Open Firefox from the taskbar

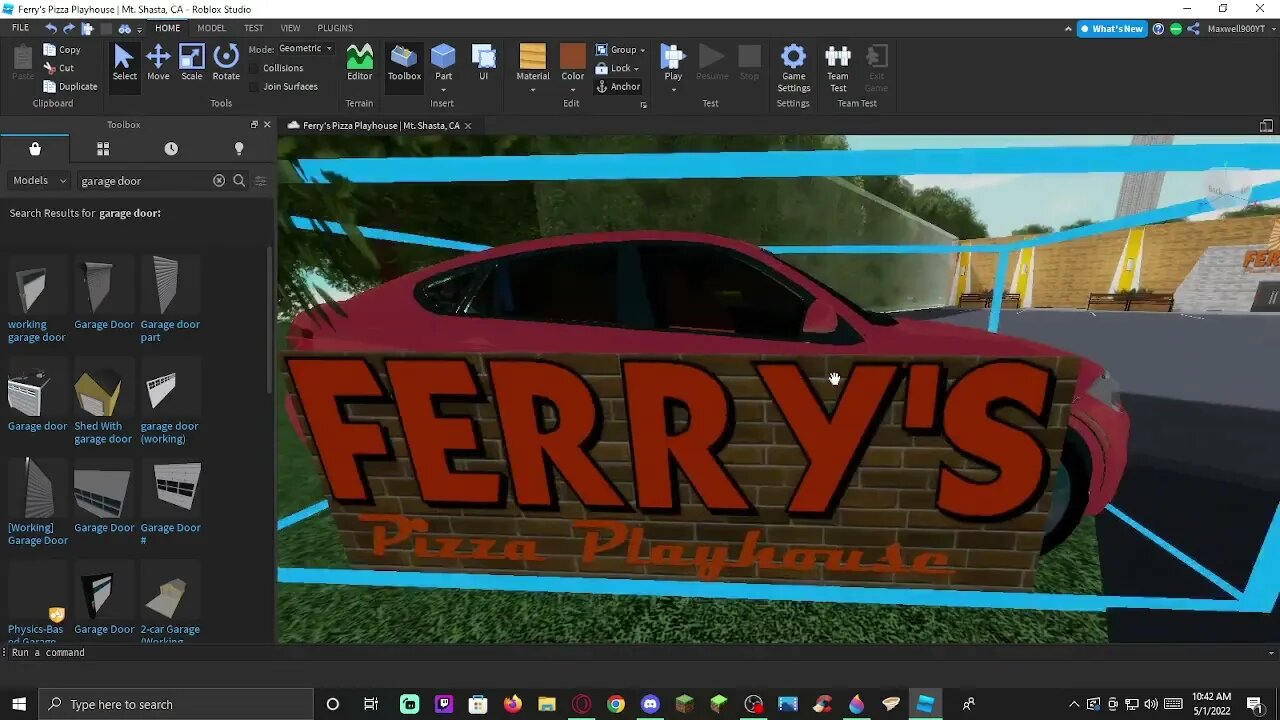coord(513,704)
